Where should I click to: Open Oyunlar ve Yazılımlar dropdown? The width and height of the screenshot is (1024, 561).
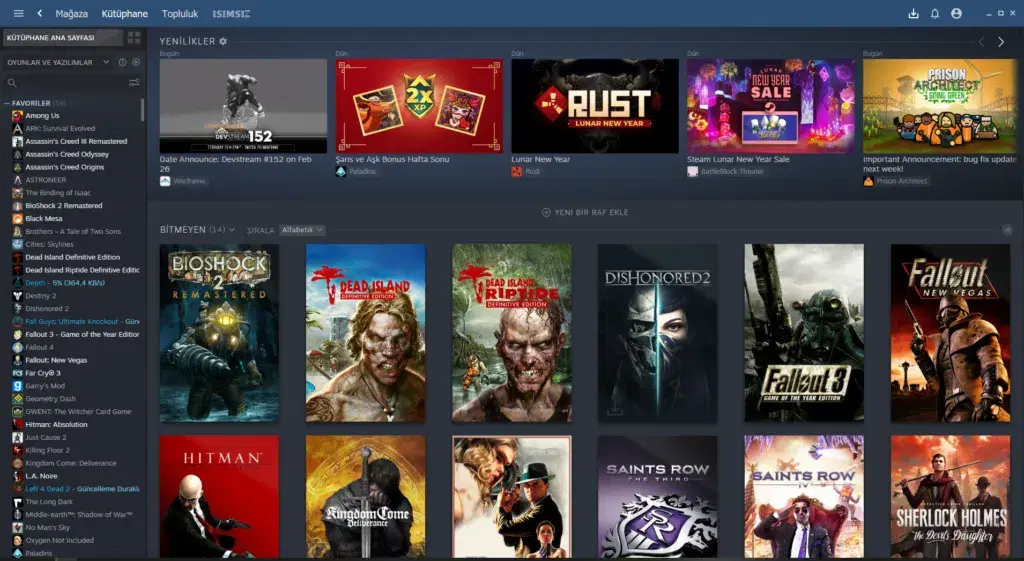coord(58,63)
